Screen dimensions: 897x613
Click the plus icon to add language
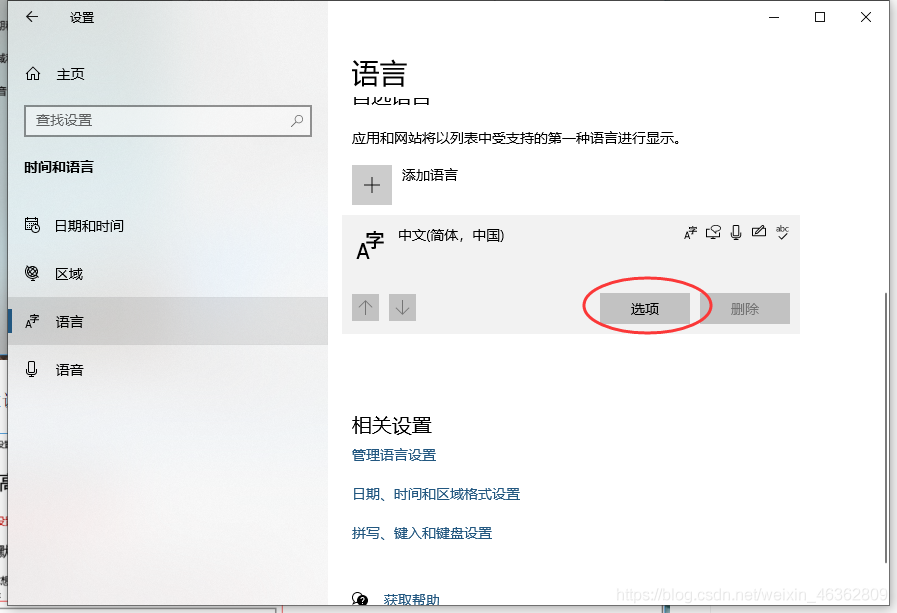tap(372, 185)
